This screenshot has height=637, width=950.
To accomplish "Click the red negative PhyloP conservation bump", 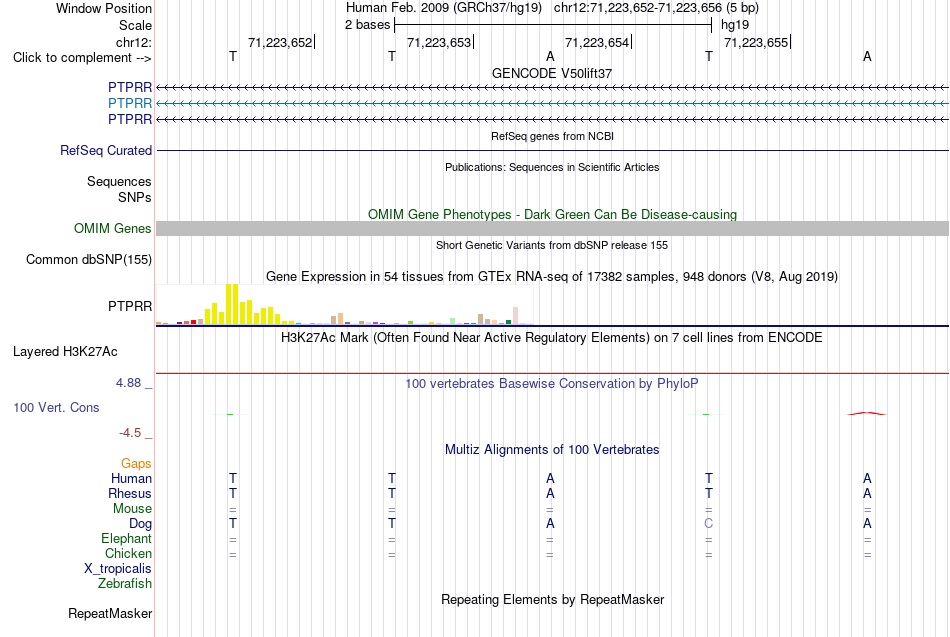I will pos(867,413).
